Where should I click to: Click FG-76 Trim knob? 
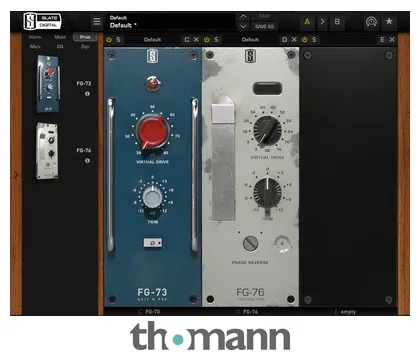point(267,193)
